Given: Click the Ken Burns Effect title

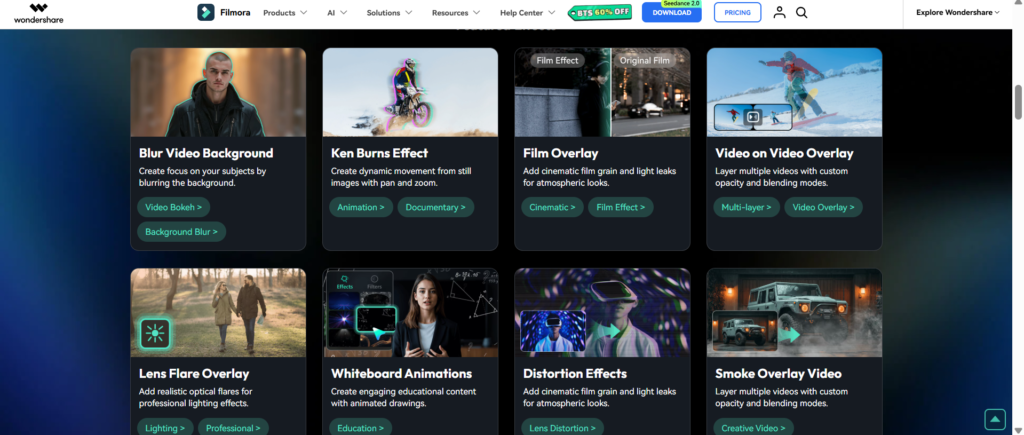Looking at the screenshot, I should click(379, 153).
